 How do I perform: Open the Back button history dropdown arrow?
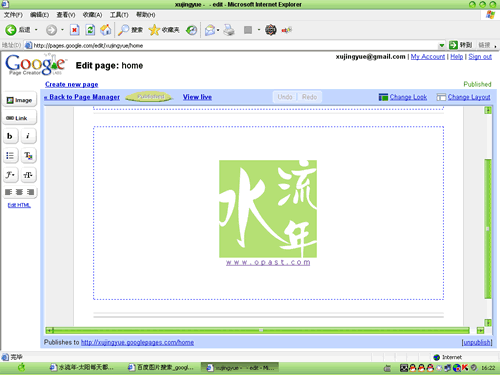click(x=36, y=30)
